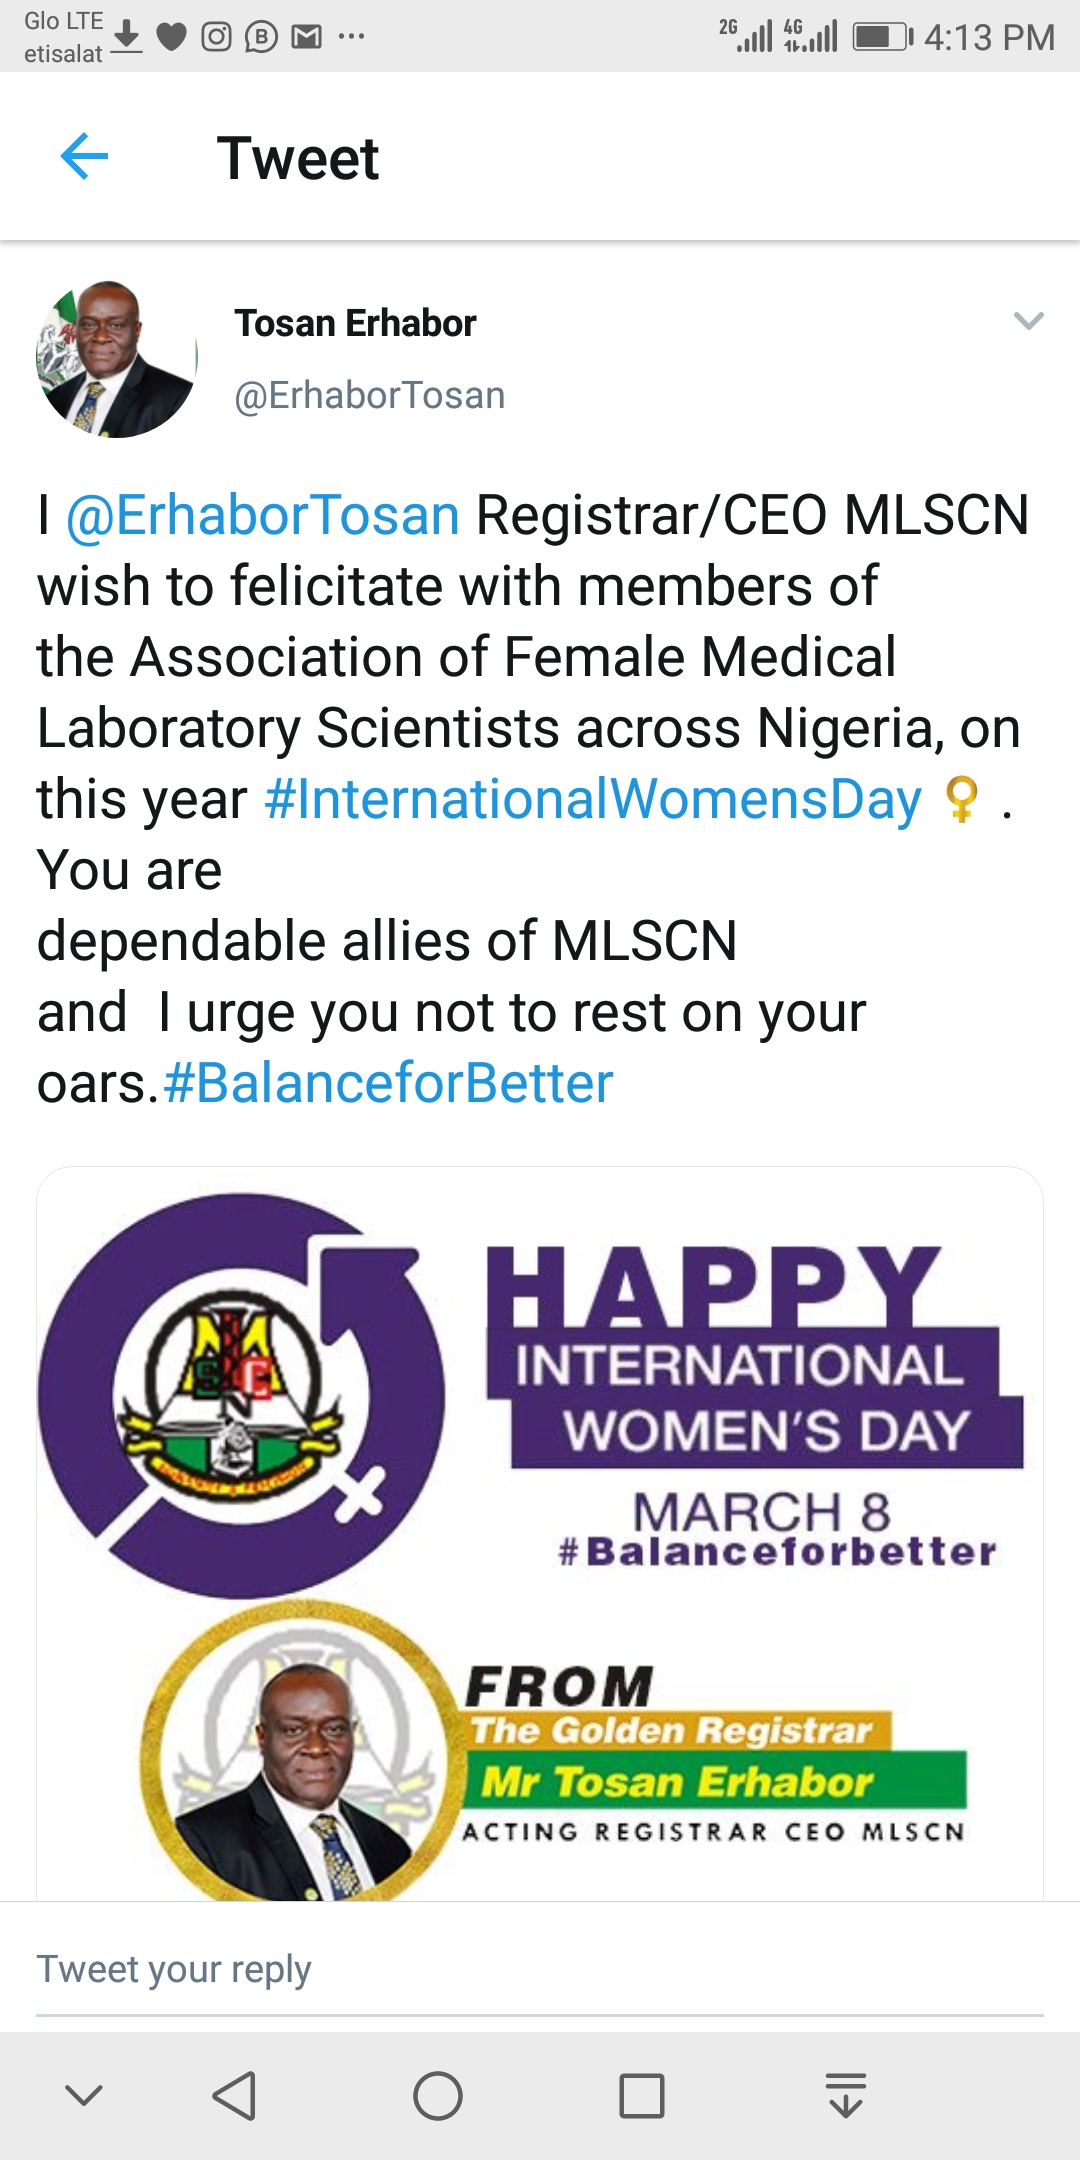1080x2160 pixels.
Task: Tap the Android back triangle button
Action: point(235,2096)
